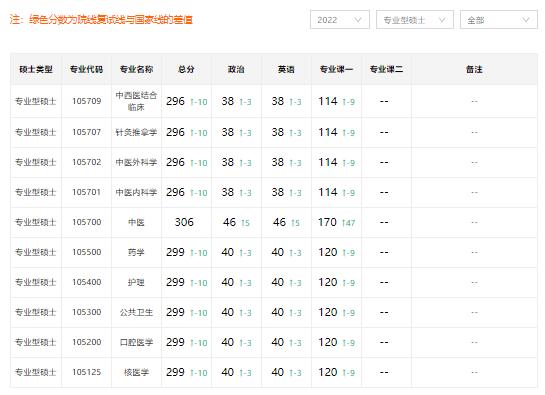
Task: Click the orange note about green scores
Action: [x=101, y=19]
